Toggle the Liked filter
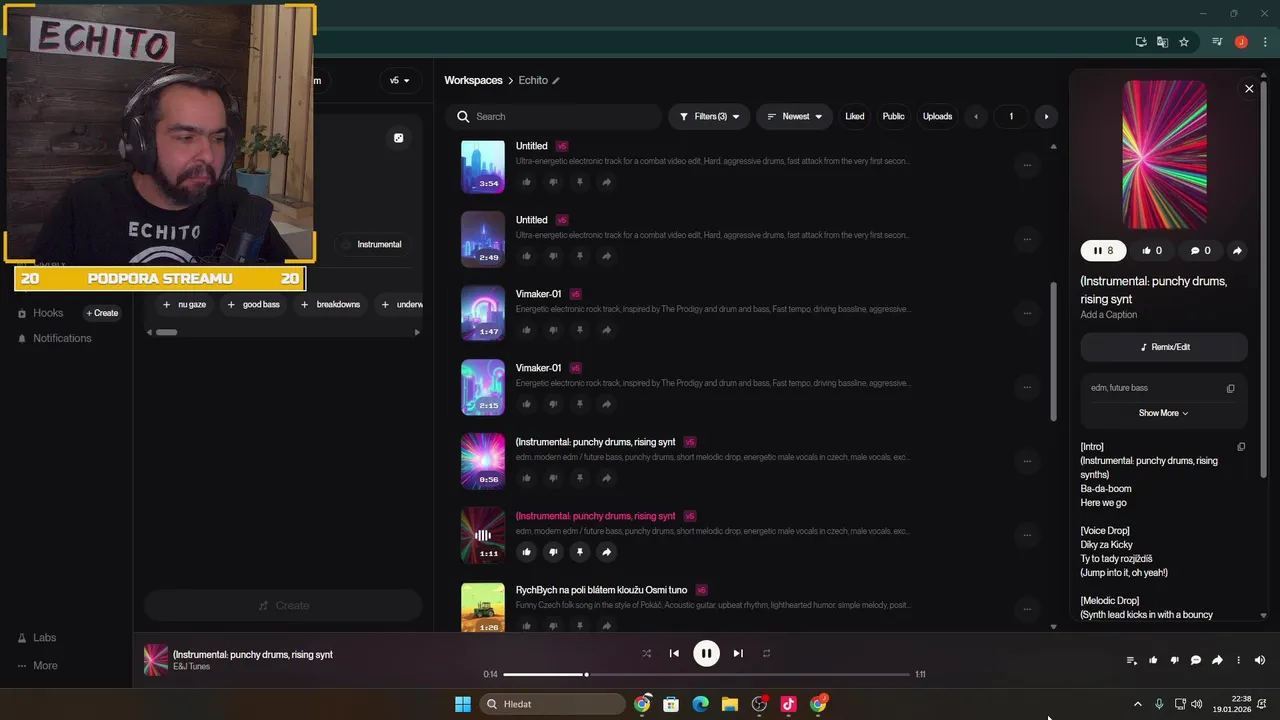The width and height of the screenshot is (1280, 720). tap(855, 116)
